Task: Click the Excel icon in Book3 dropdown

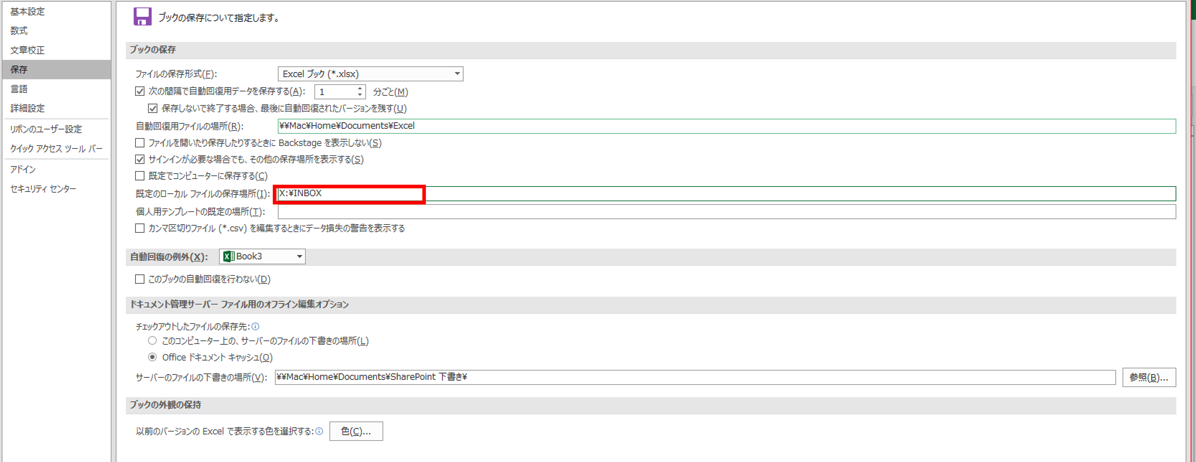Action: [228, 257]
